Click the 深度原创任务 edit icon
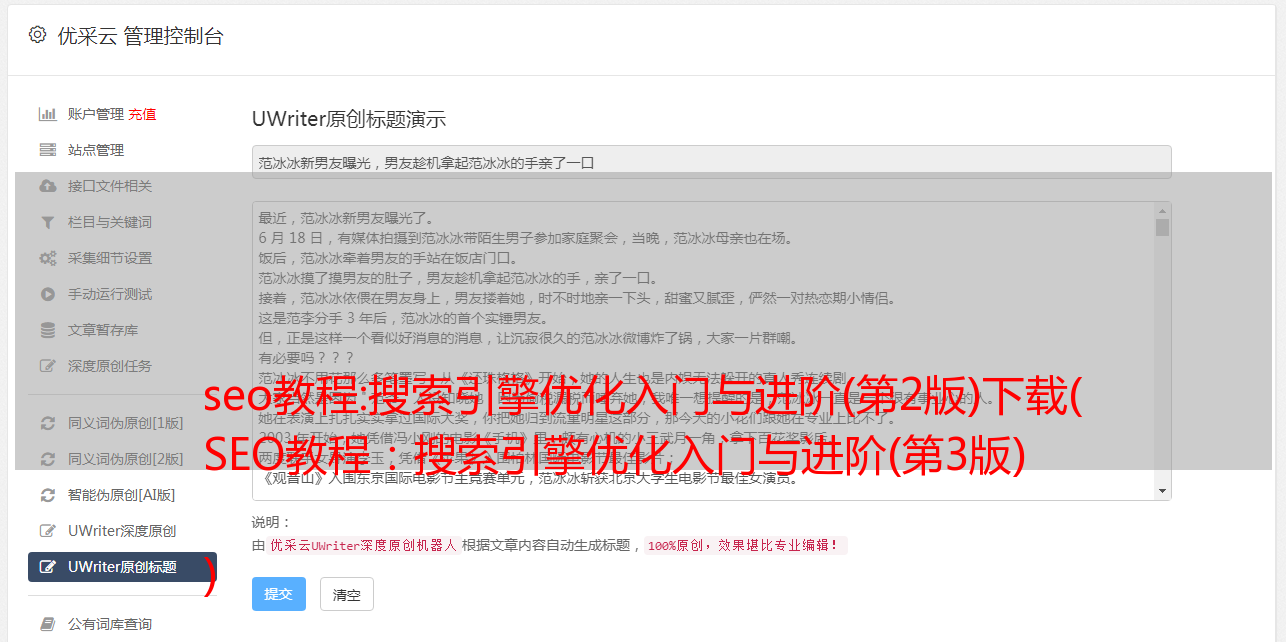This screenshot has height=642, width=1286. pos(47,366)
